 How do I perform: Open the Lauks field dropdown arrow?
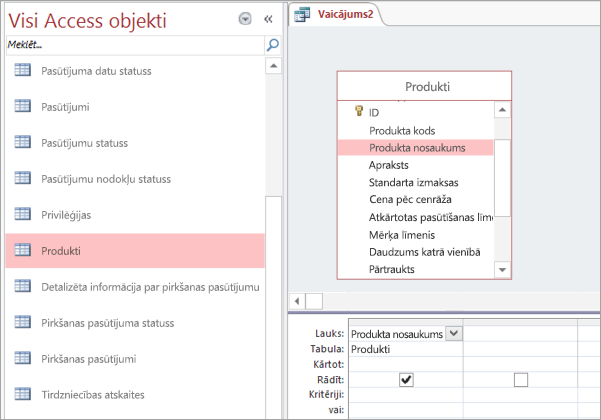tap(454, 333)
